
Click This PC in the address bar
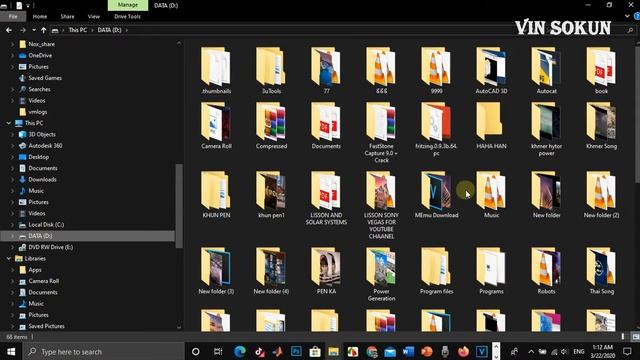pos(78,30)
